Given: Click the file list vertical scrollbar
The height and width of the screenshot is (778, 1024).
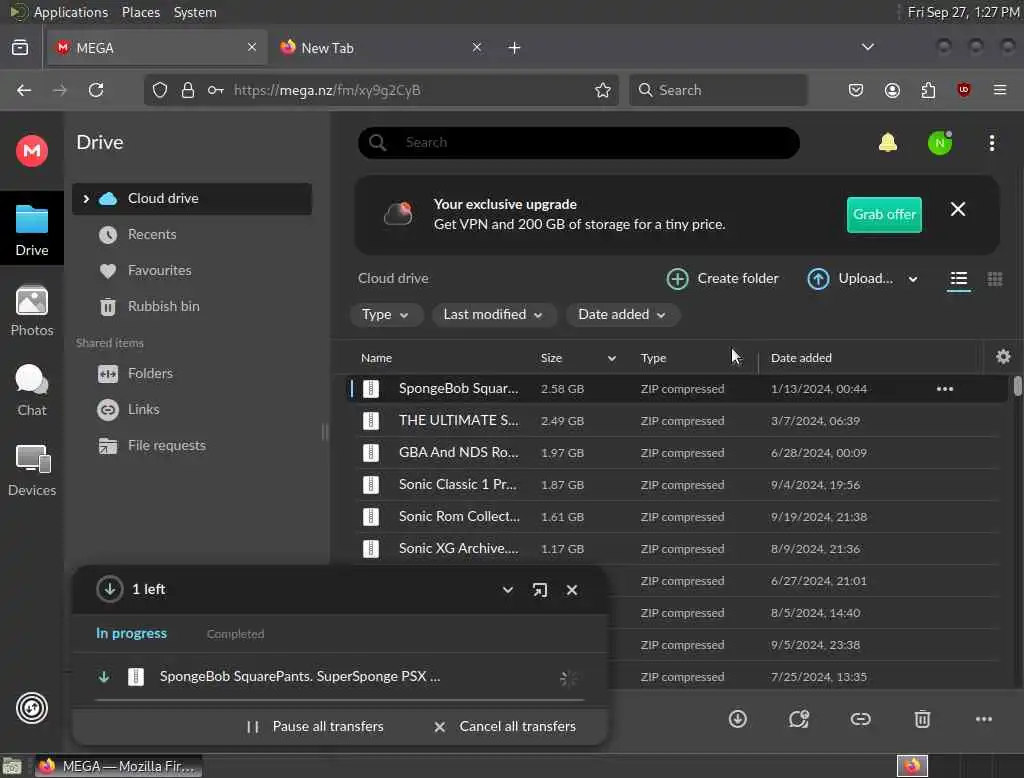Looking at the screenshot, I should [x=1017, y=386].
